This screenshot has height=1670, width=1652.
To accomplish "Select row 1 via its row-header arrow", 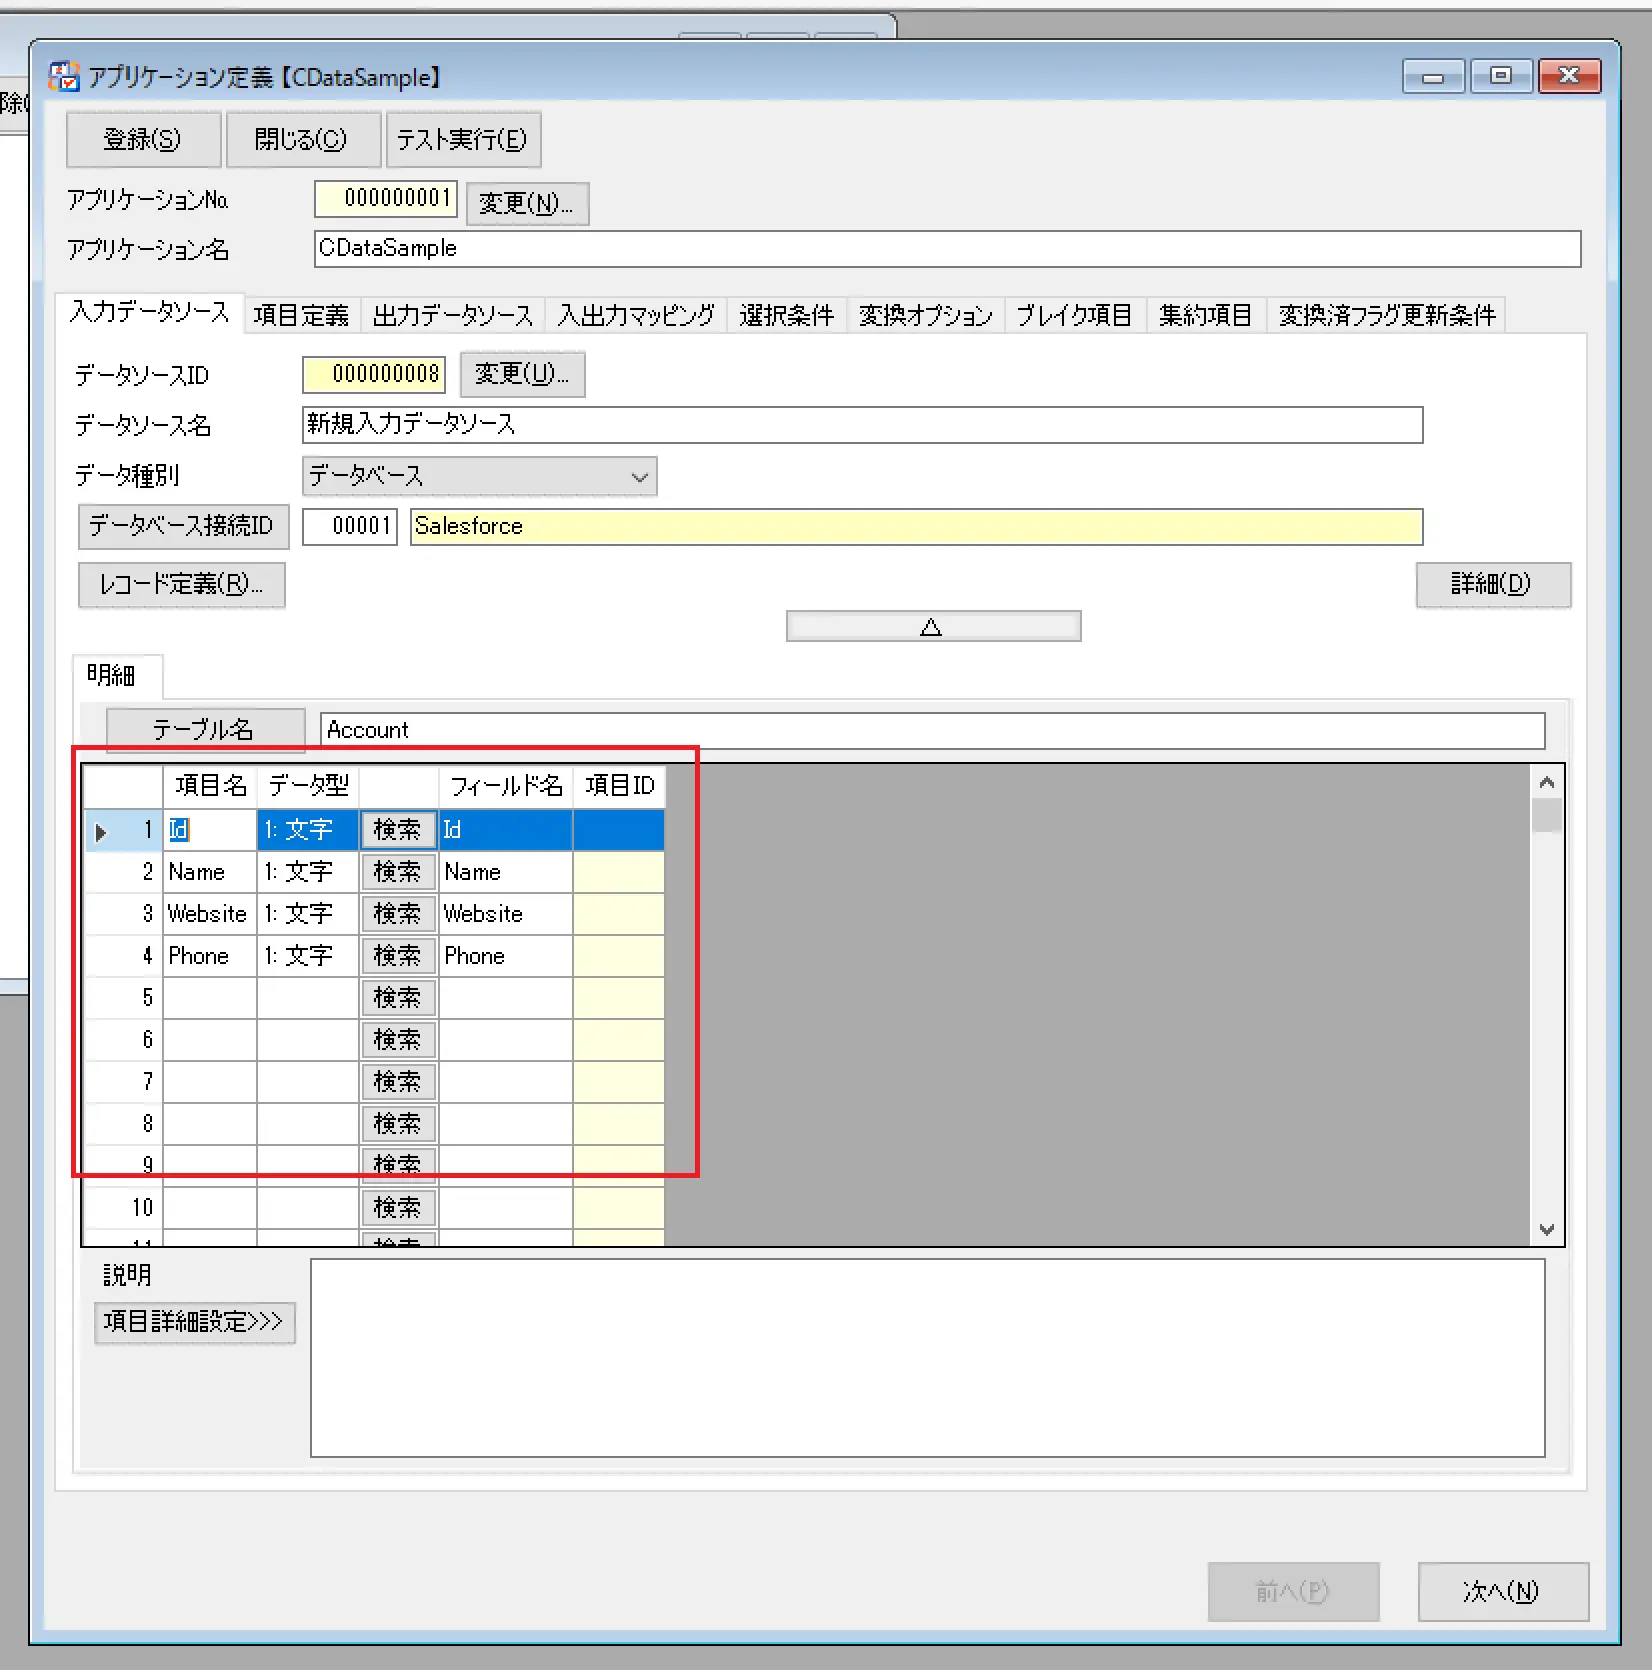I will pos(101,831).
